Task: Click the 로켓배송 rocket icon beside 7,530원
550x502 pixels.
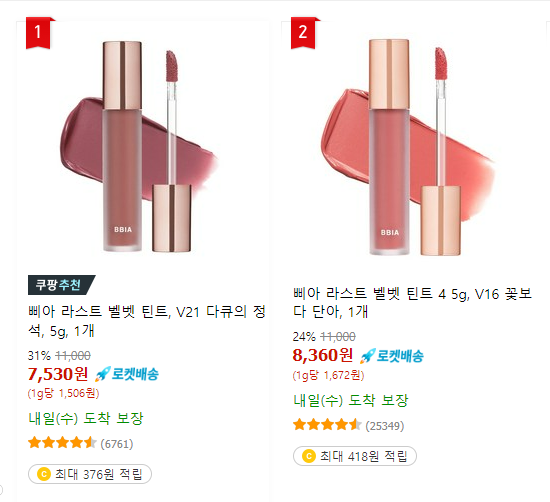Action: pyautogui.click(x=103, y=374)
